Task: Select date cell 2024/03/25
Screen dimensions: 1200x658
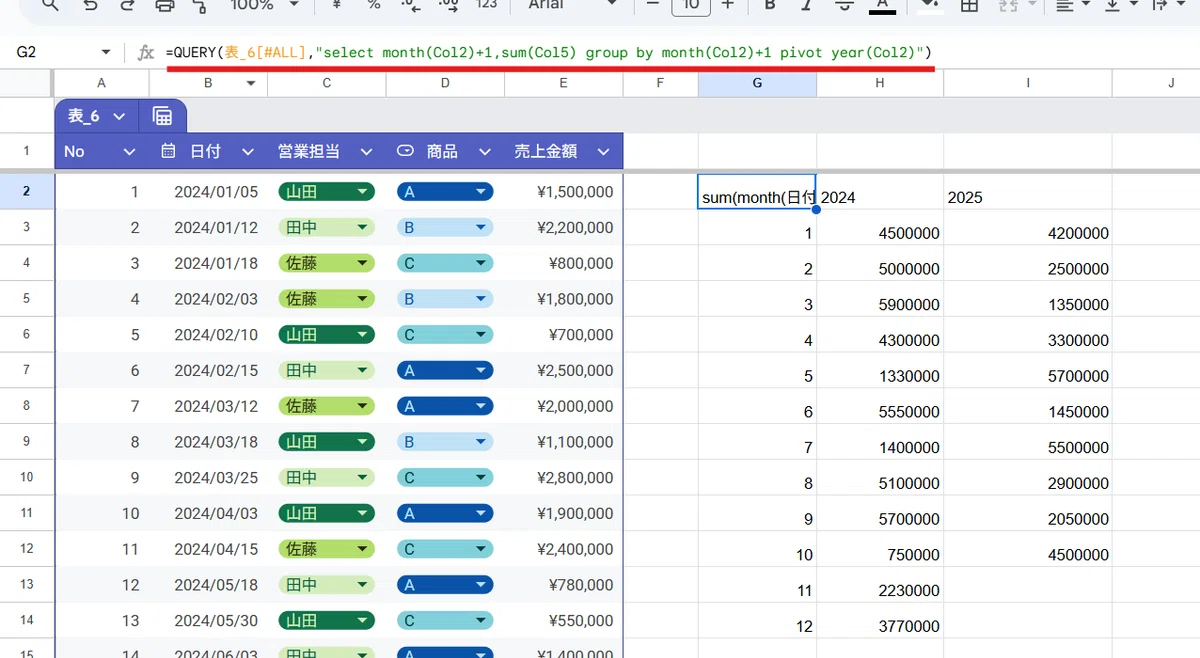Action: tap(208, 477)
